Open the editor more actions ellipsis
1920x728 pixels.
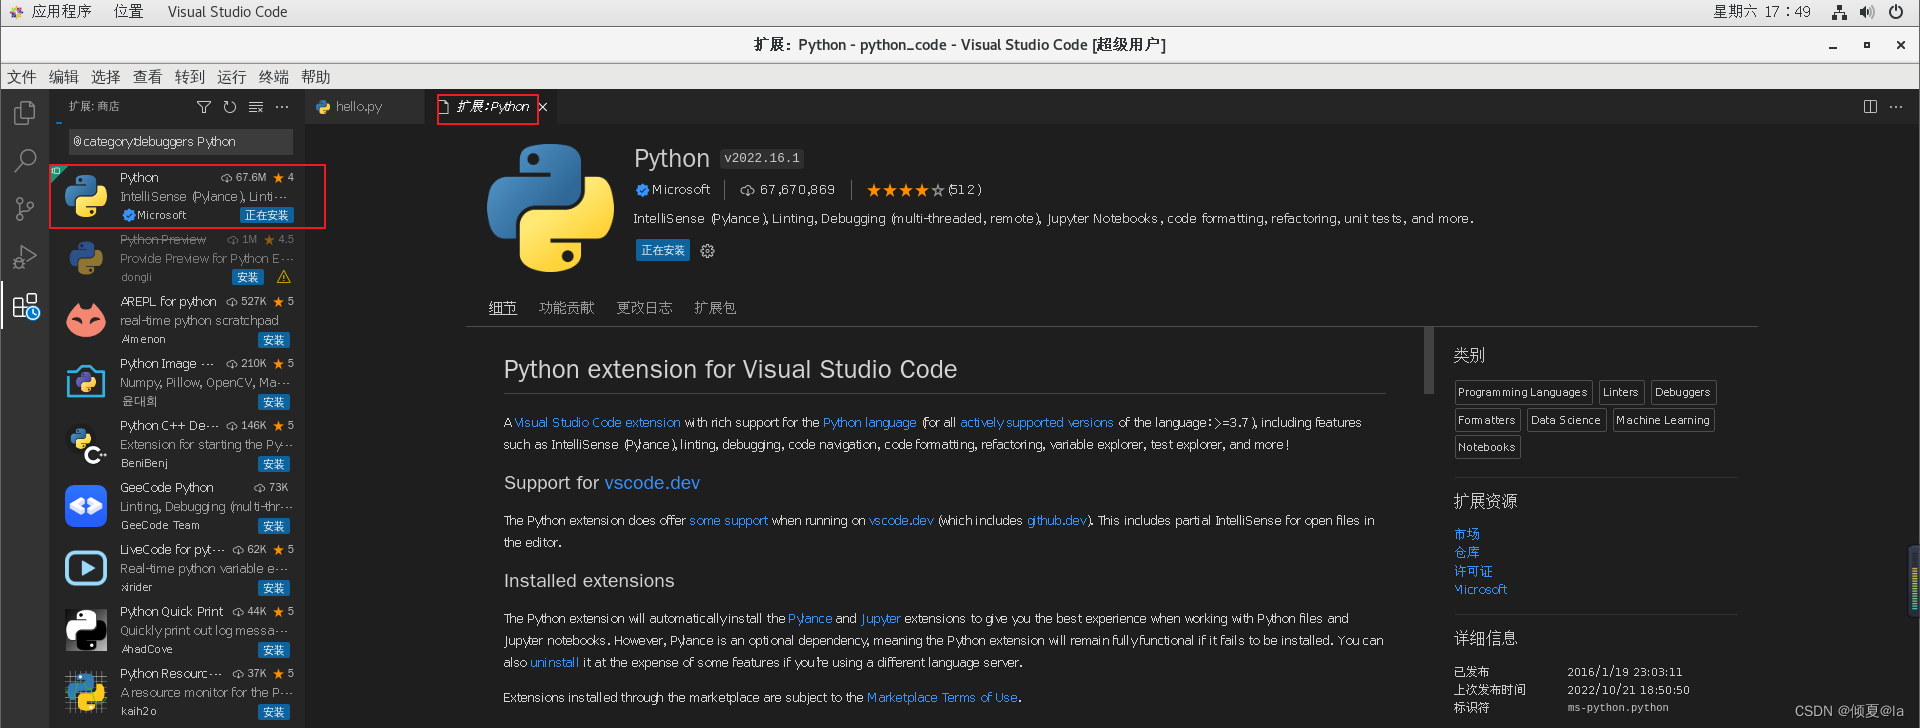(1896, 107)
